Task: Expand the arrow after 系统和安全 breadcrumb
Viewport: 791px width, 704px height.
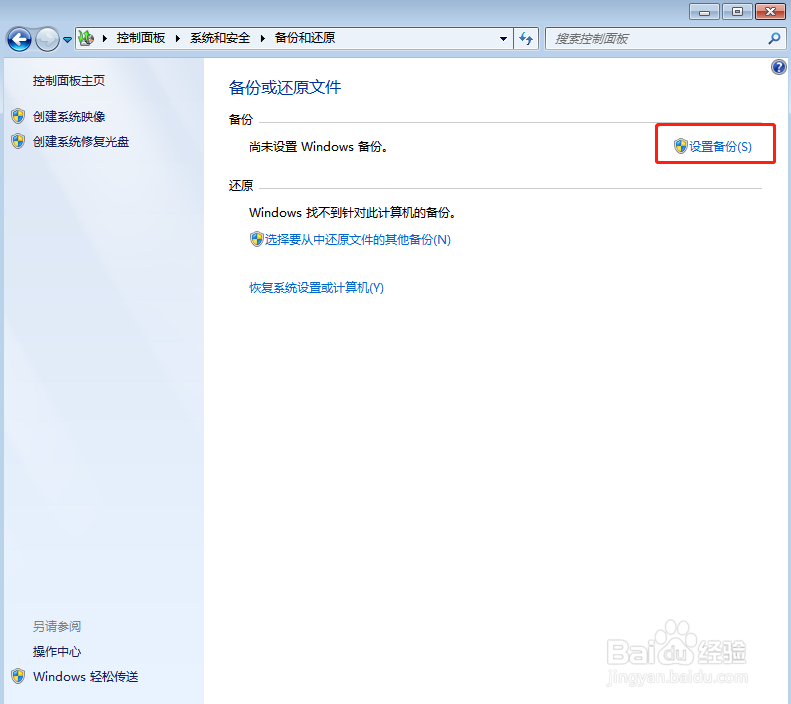Action: click(262, 38)
